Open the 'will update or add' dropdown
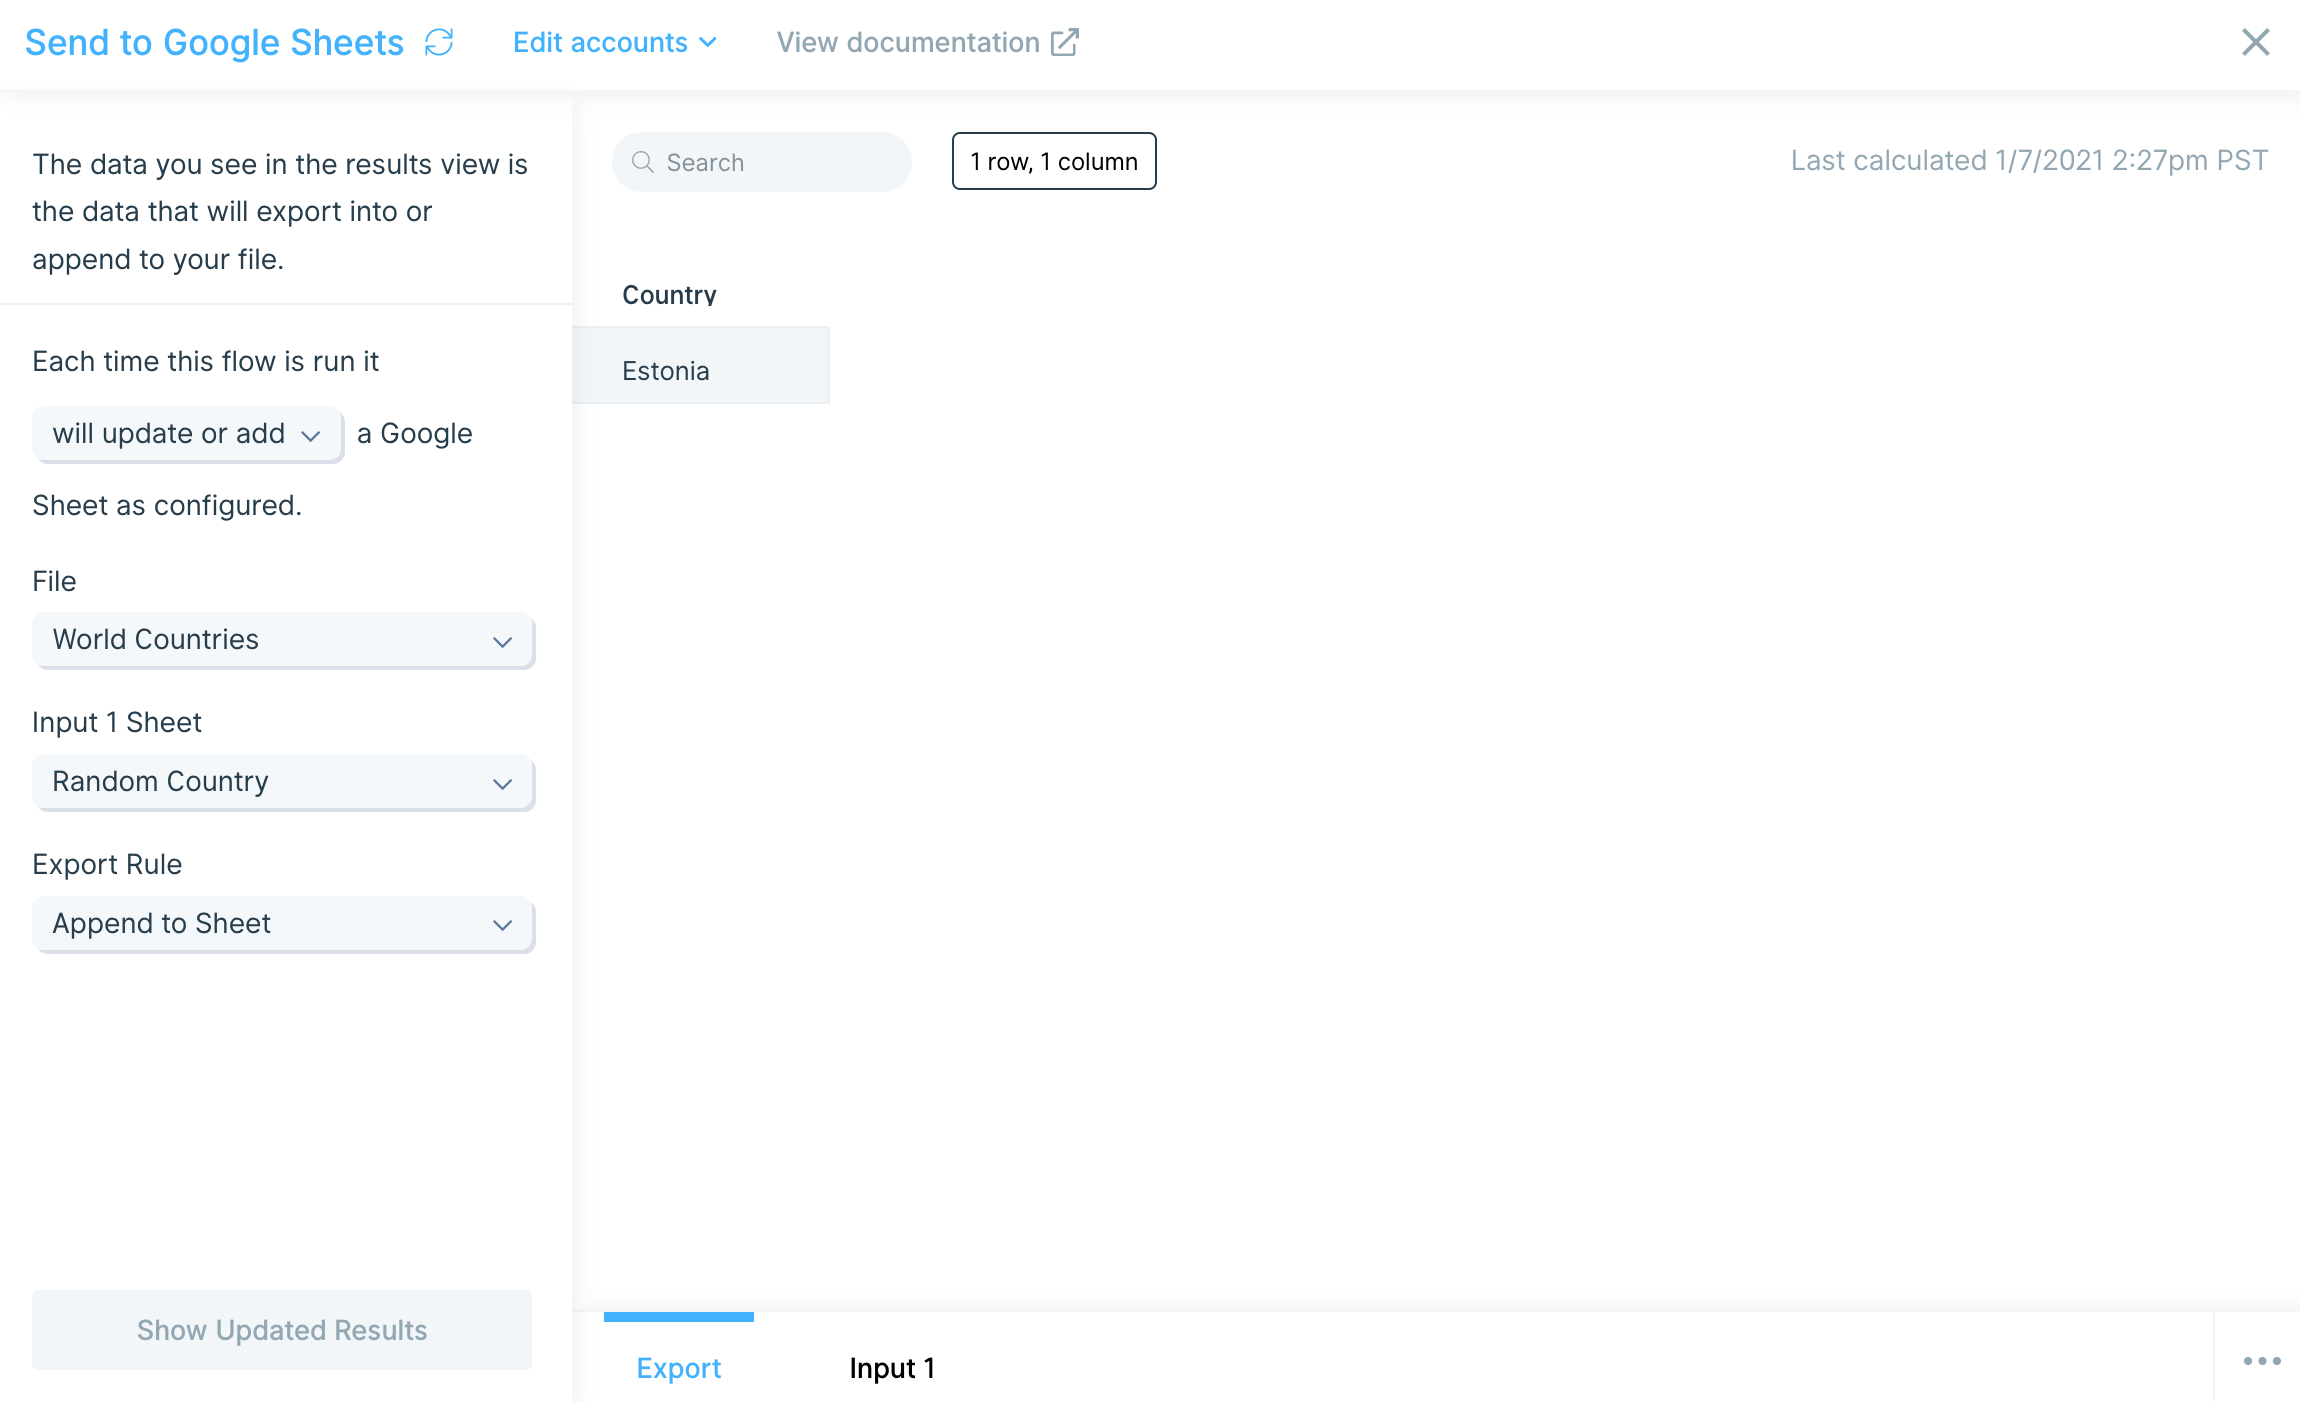This screenshot has height=1402, width=2300. [x=188, y=434]
